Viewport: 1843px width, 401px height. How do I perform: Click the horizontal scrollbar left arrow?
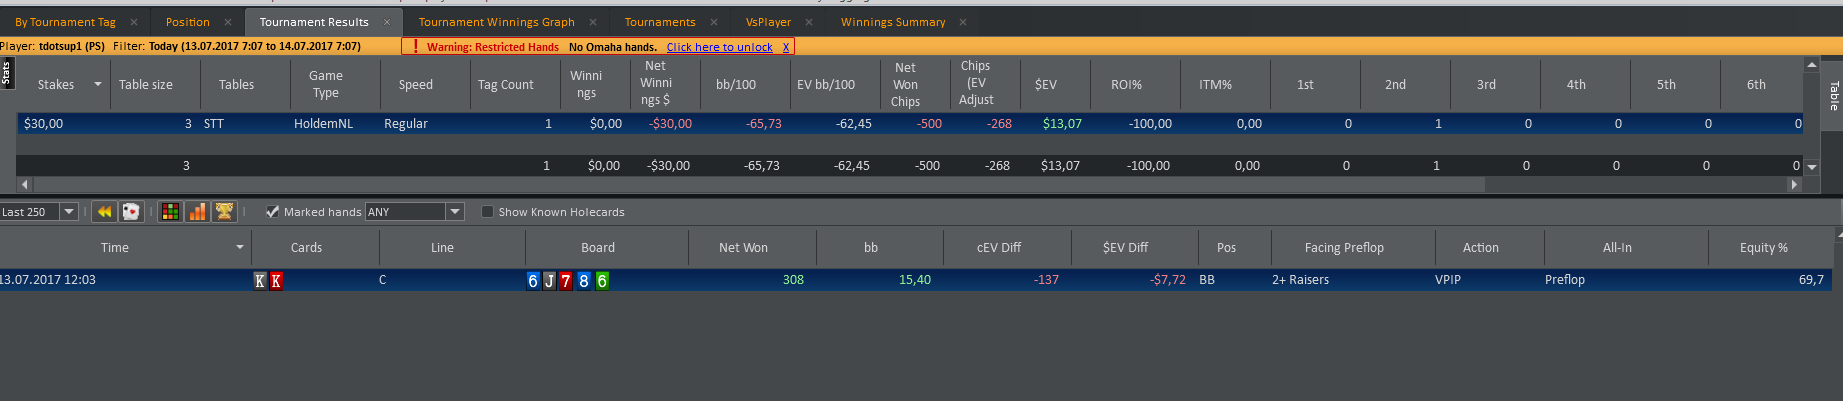pos(25,185)
